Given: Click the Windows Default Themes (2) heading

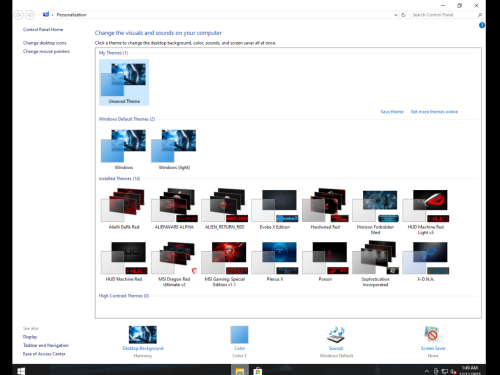Looking at the screenshot, I should point(127,119).
